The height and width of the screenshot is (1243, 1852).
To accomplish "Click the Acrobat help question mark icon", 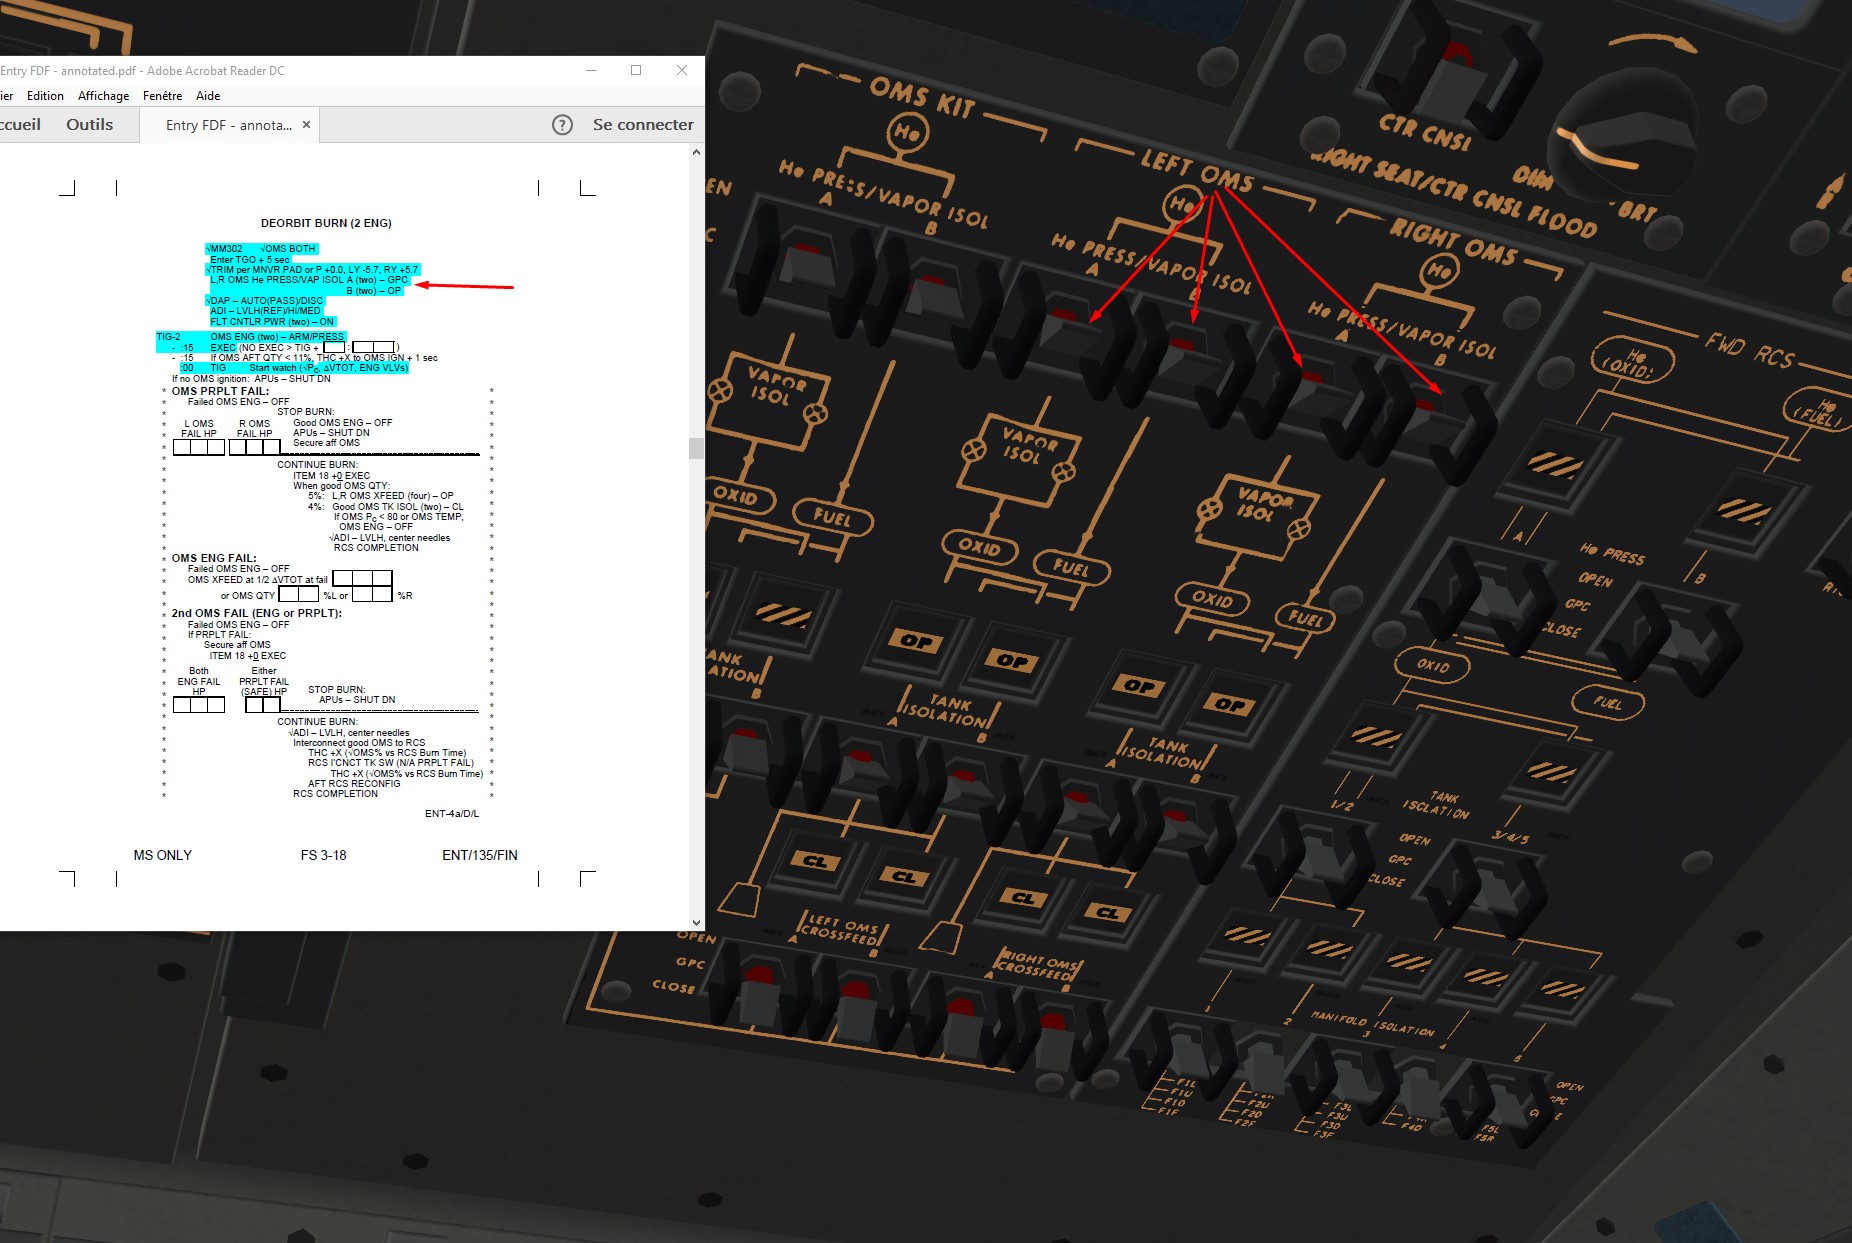I will coord(562,125).
